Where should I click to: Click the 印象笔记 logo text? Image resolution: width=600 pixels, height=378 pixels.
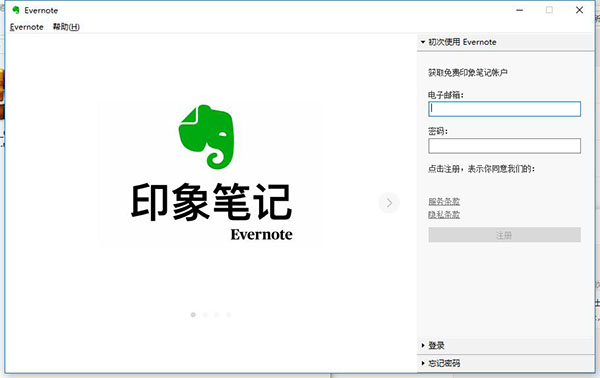tap(212, 202)
